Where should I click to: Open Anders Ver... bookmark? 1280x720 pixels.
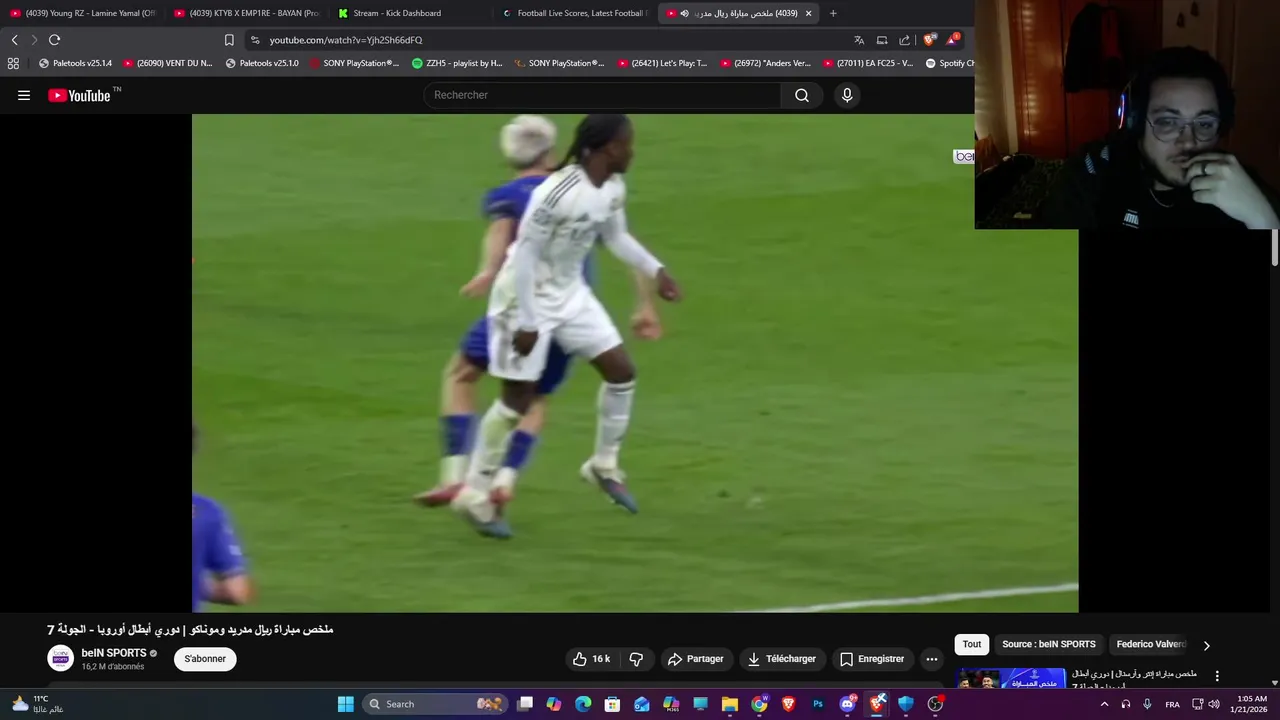765,63
